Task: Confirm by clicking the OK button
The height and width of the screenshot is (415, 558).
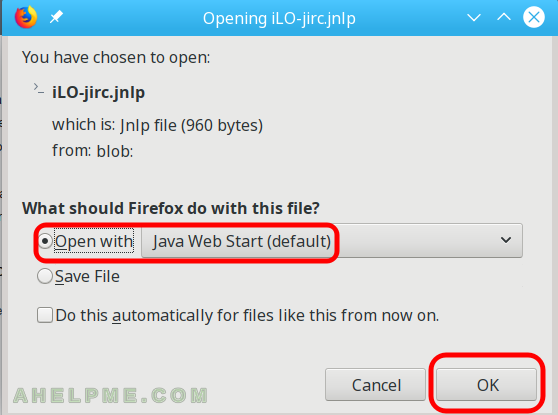Action: tap(486, 384)
